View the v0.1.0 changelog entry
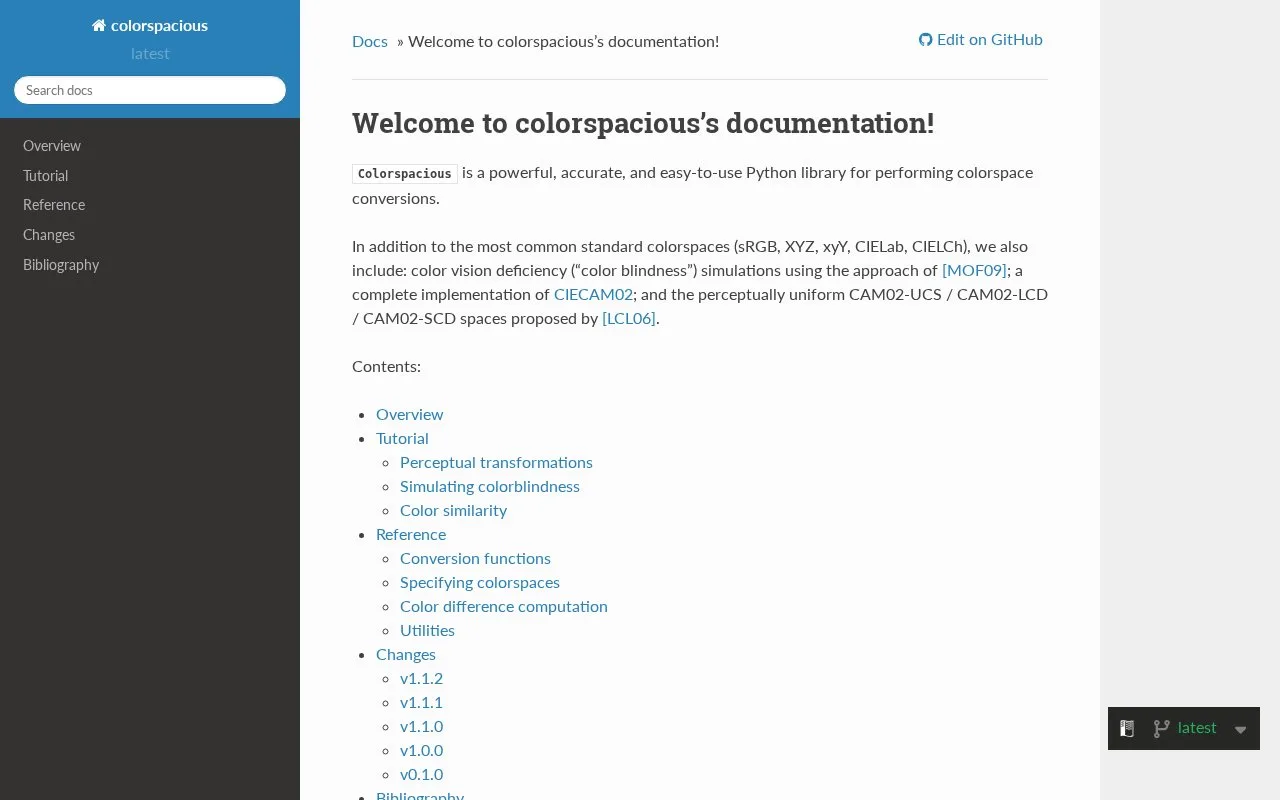This screenshot has height=800, width=1280. (422, 774)
